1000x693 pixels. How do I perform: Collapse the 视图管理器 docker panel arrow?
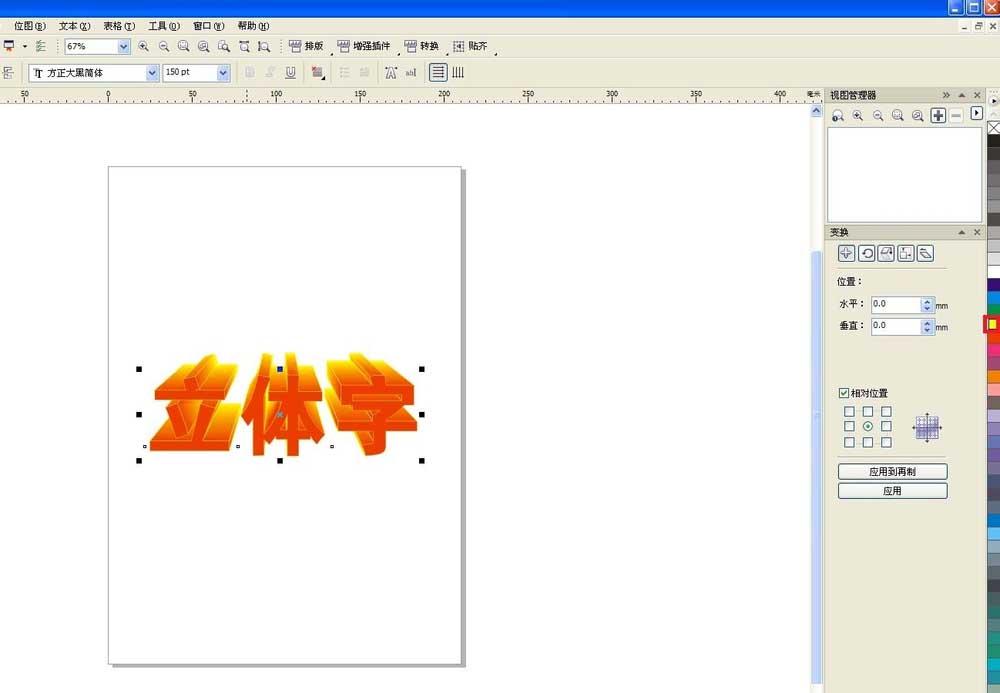pyautogui.click(x=962, y=95)
